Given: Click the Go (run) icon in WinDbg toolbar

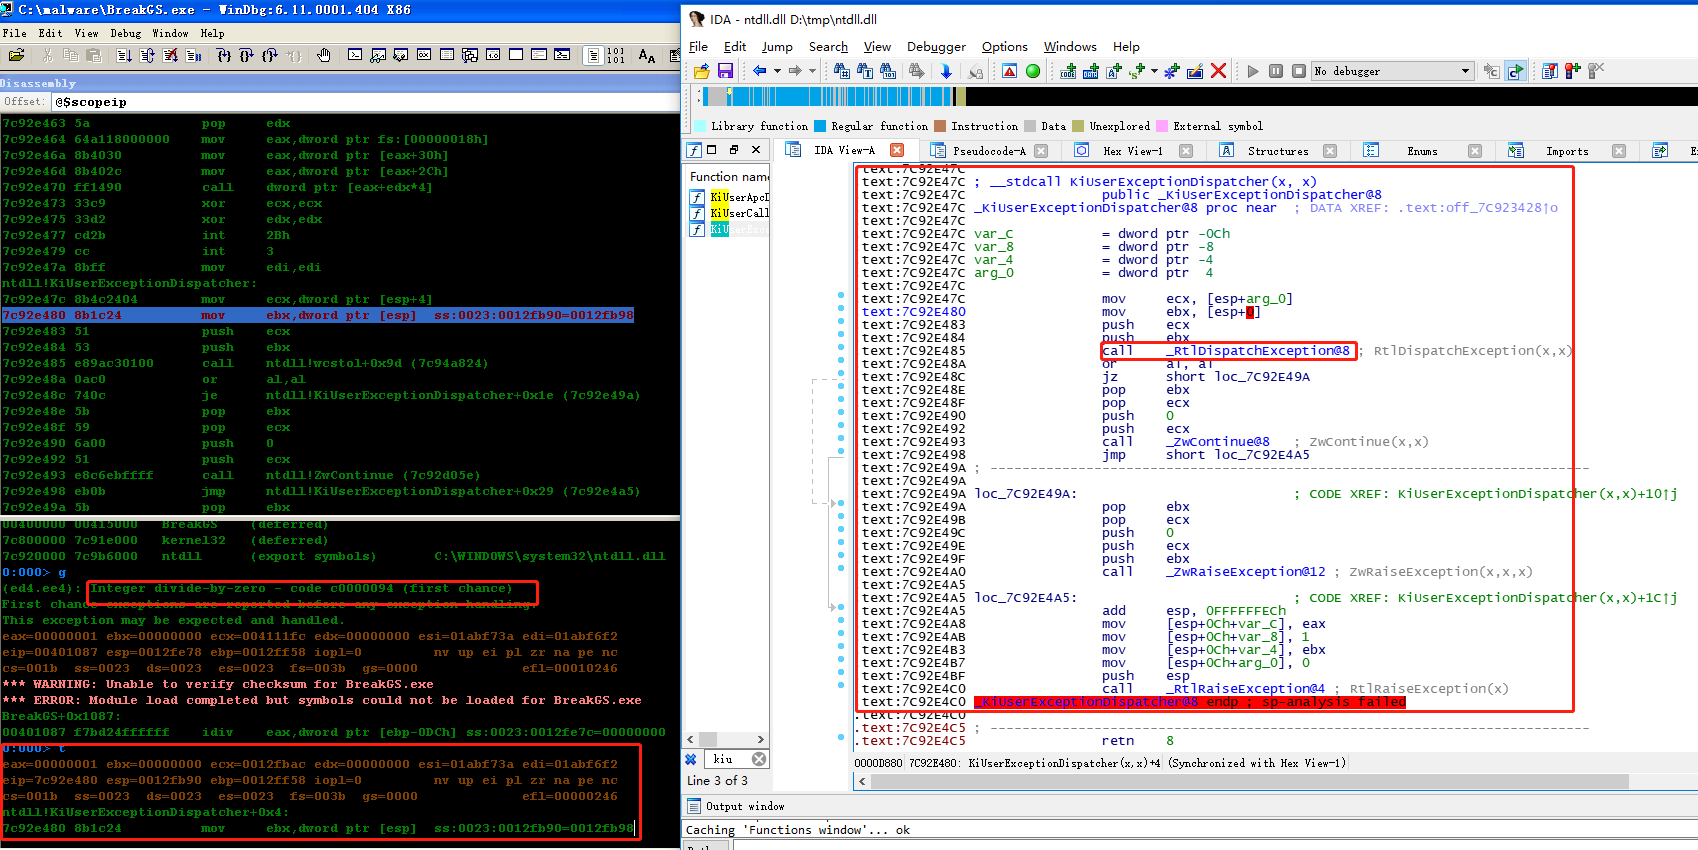Looking at the screenshot, I should tap(123, 55).
